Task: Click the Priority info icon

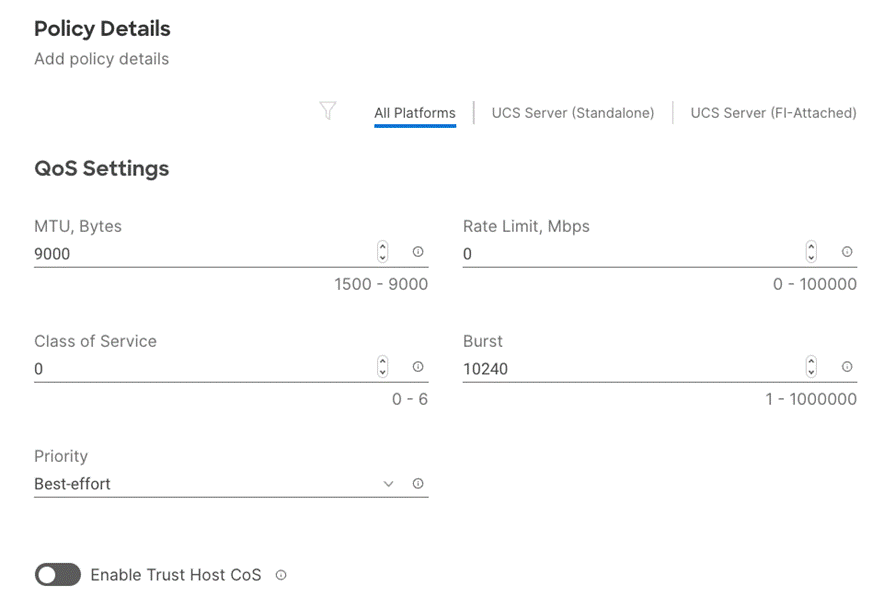Action: [420, 483]
